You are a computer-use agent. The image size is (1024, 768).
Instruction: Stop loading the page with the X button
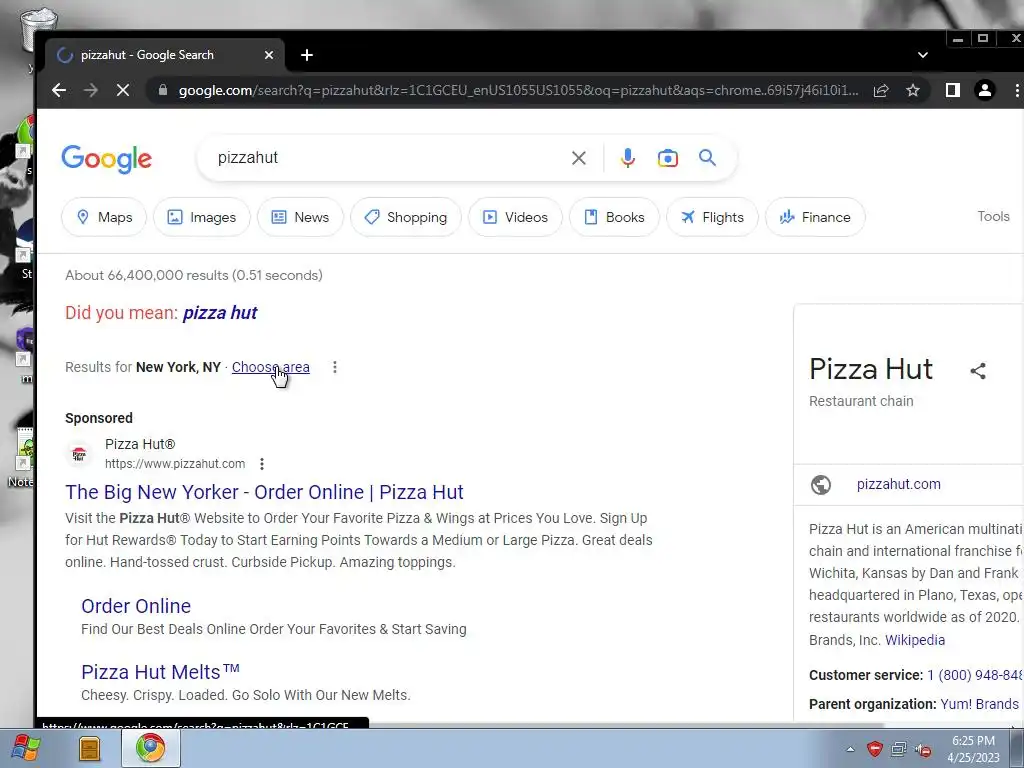[x=123, y=90]
